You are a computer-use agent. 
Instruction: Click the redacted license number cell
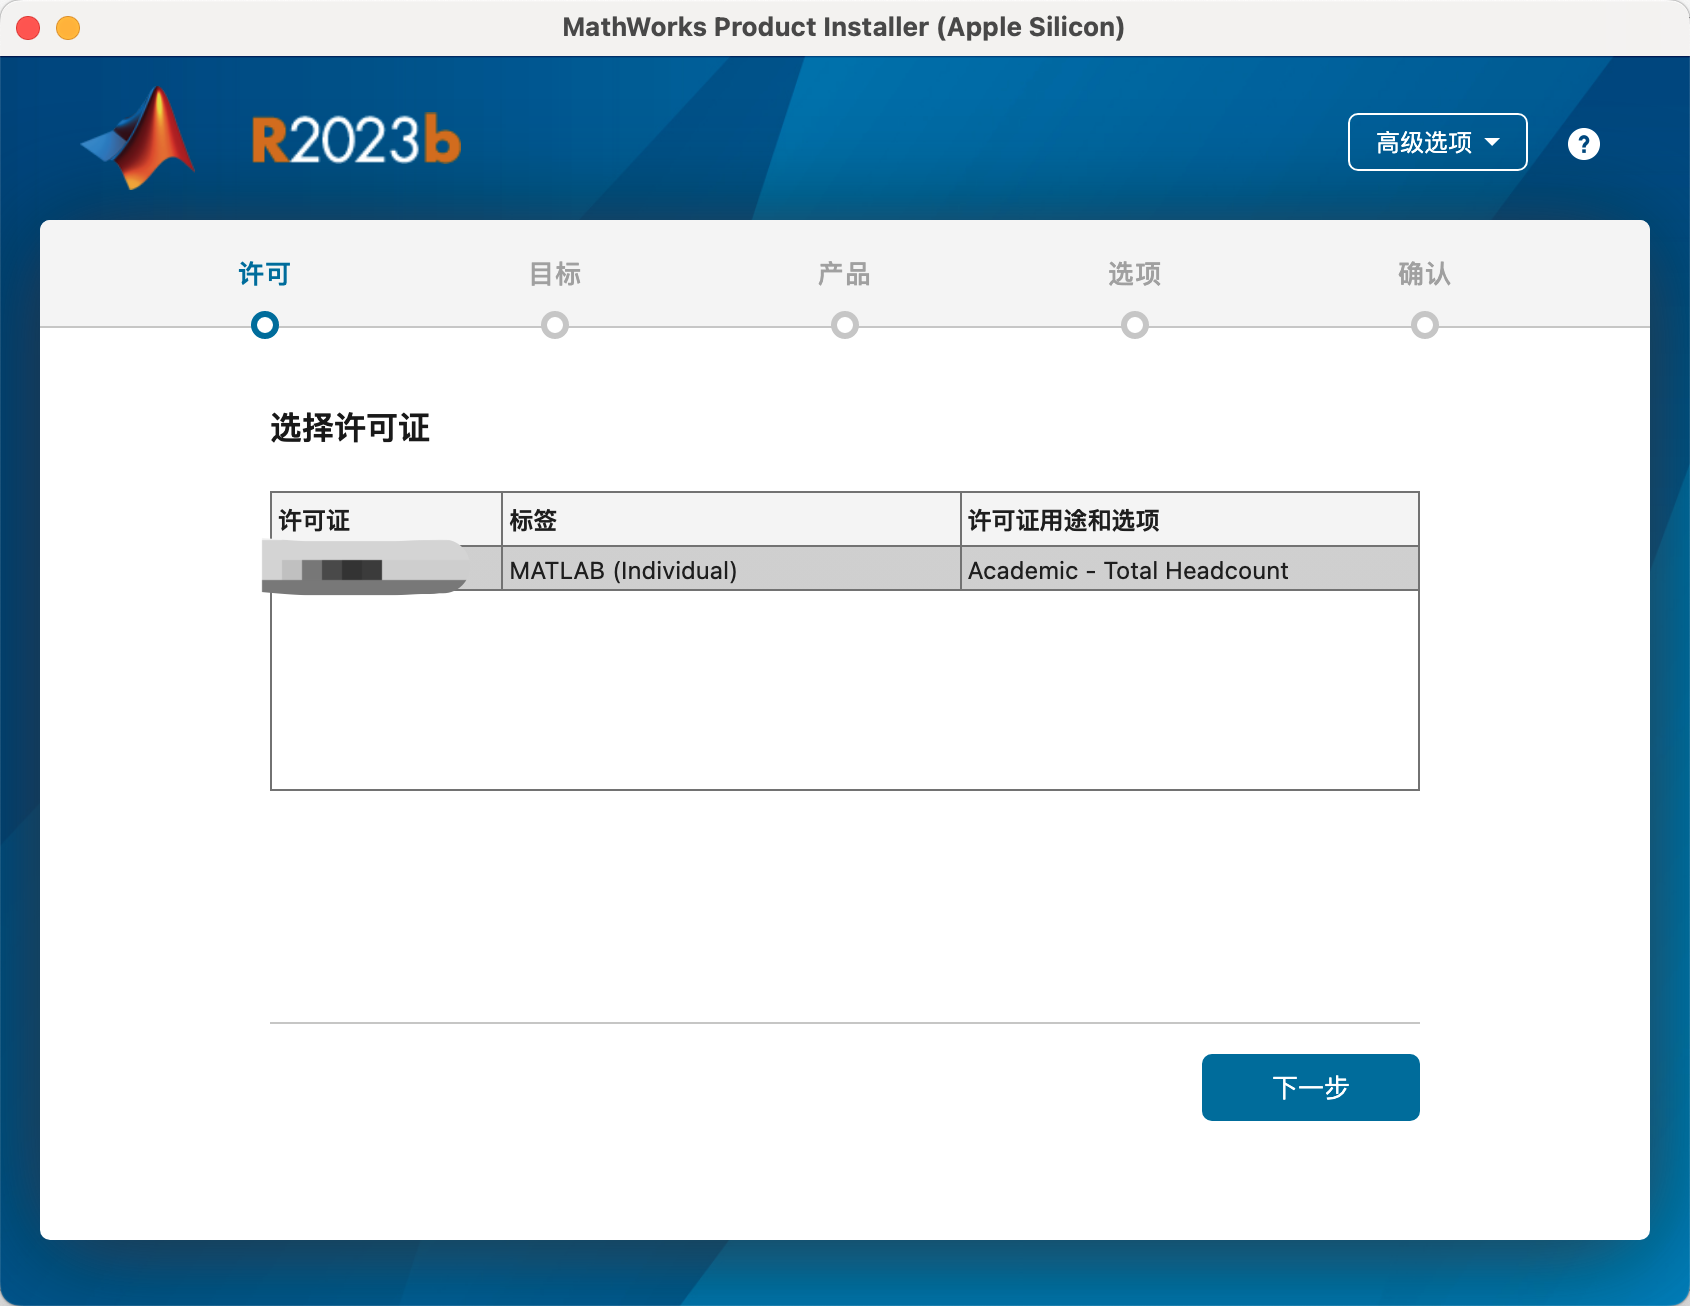pyautogui.click(x=386, y=569)
